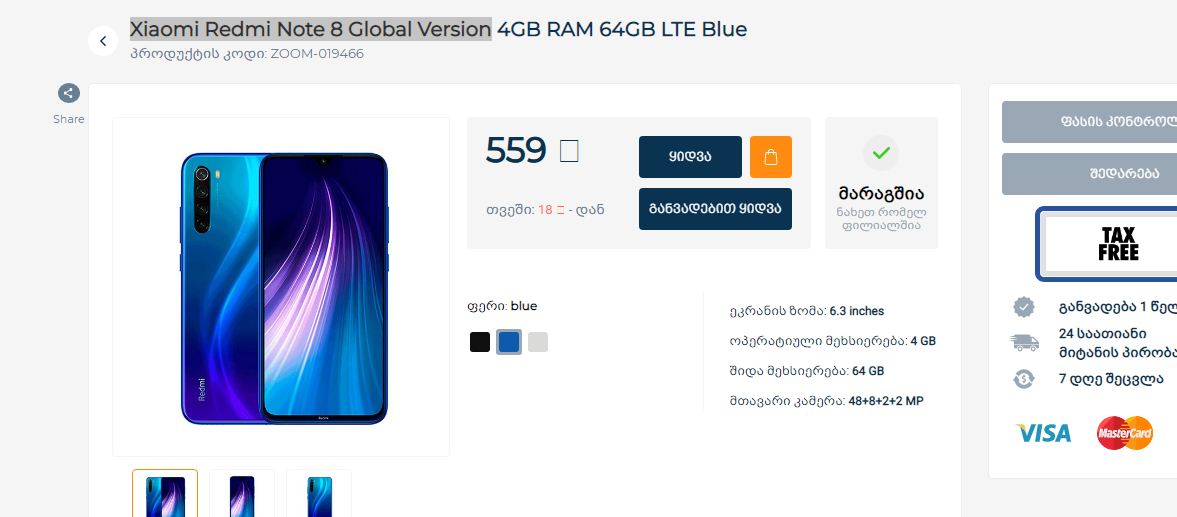
Task: Click the 7-day exchange icon
Action: (1024, 379)
